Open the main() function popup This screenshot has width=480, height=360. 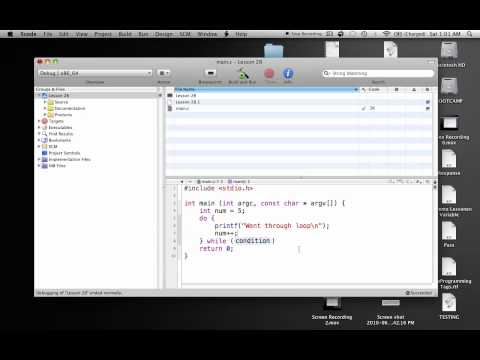coord(239,182)
